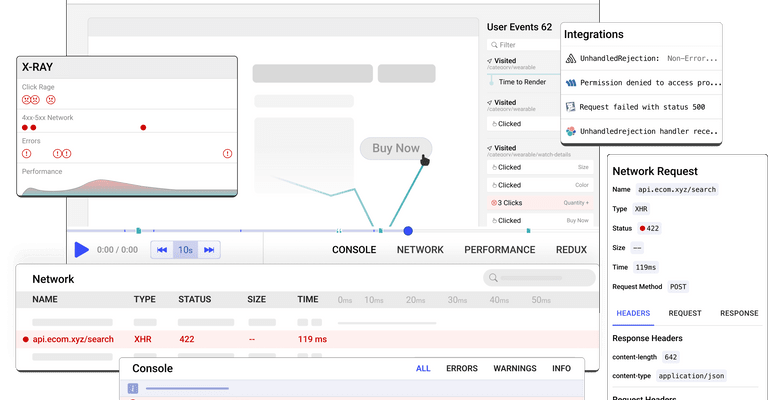The height and width of the screenshot is (400, 768).
Task: Open the CONSOLE tab
Action: pyautogui.click(x=354, y=250)
